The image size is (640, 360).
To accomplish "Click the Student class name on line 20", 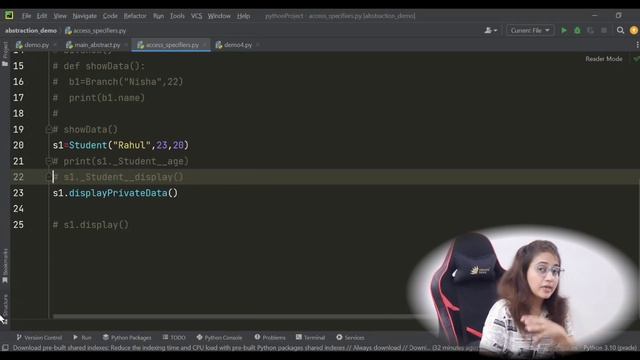I will (x=88, y=145).
